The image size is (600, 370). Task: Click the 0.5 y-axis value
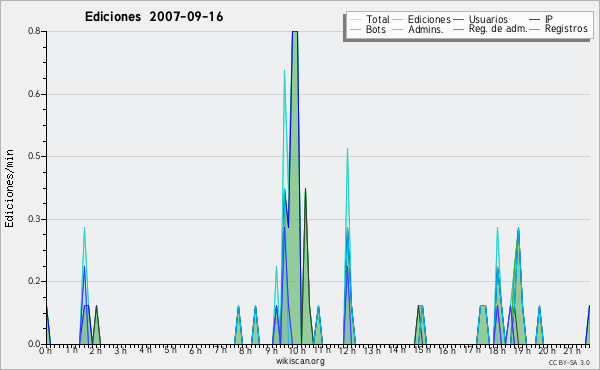point(34,156)
